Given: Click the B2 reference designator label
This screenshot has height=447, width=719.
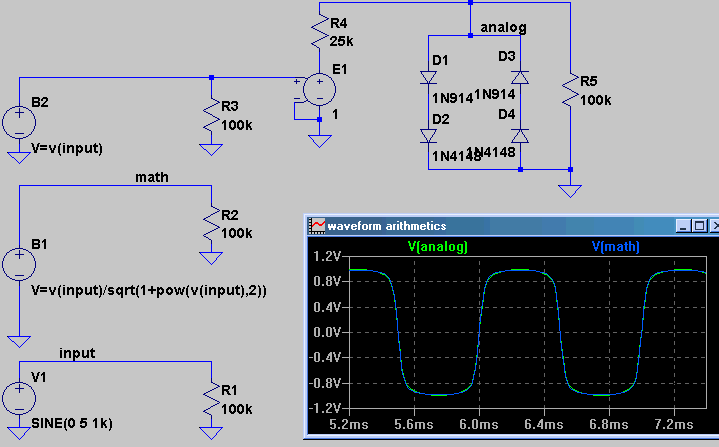Looking at the screenshot, I should pos(40,102).
